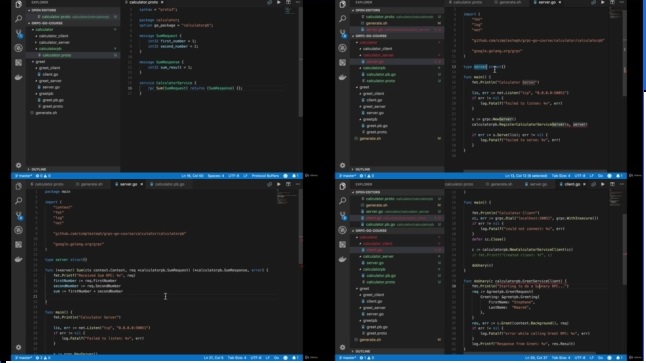Viewport: 646px width, 363px height.
Task: Open Search view in top-right window
Action: [343, 19]
